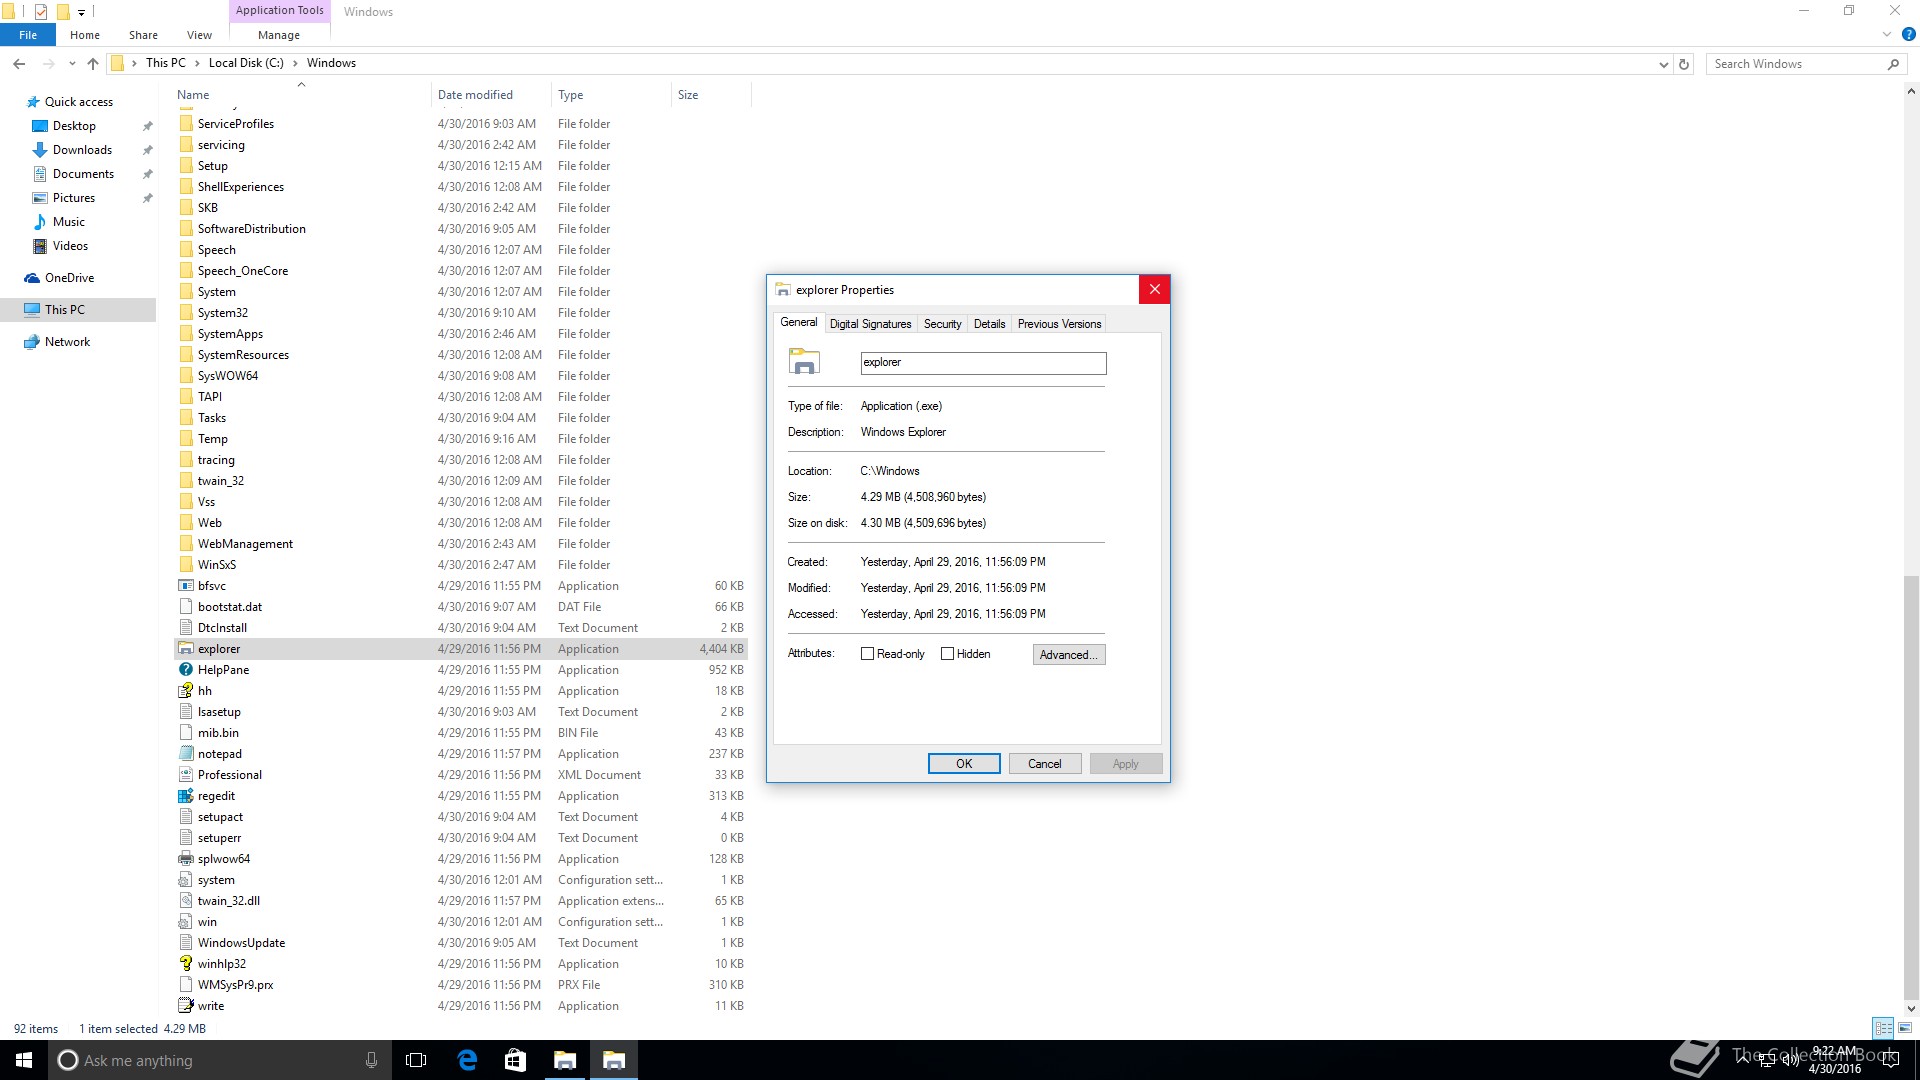Click the Cortana microphone icon

pyautogui.click(x=371, y=1060)
